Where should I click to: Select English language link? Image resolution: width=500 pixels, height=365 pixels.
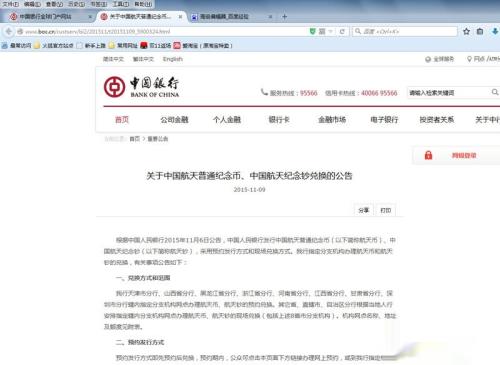[173, 59]
